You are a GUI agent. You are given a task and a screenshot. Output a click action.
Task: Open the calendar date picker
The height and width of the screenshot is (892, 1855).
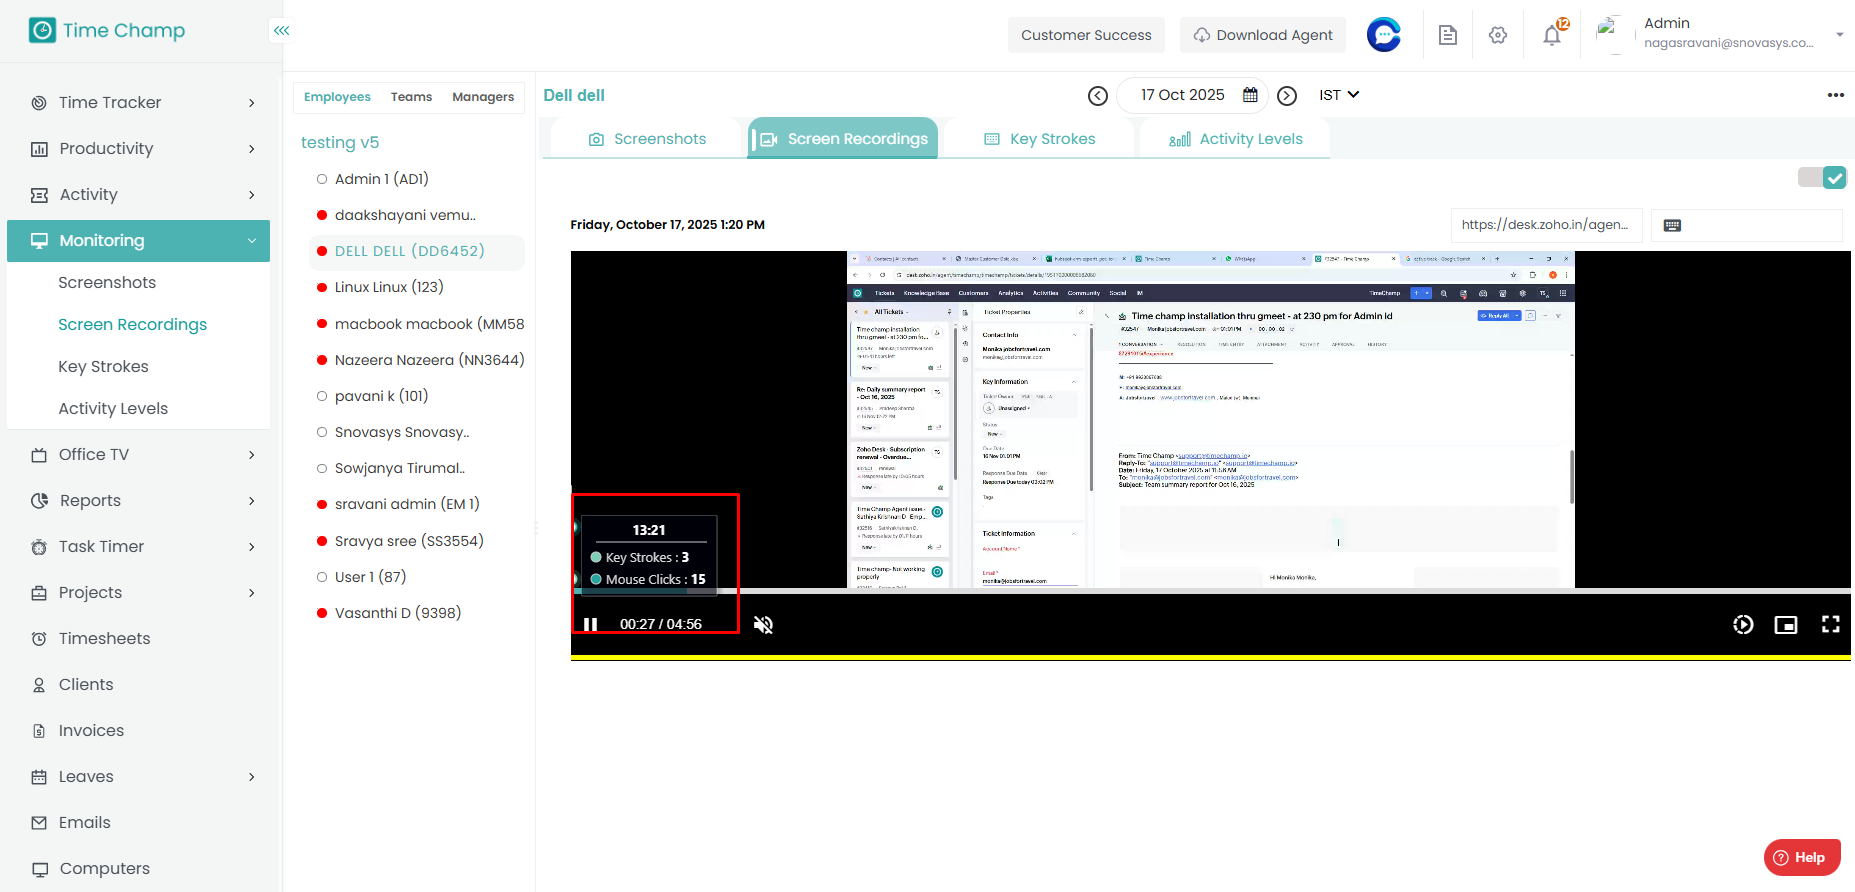tap(1250, 95)
